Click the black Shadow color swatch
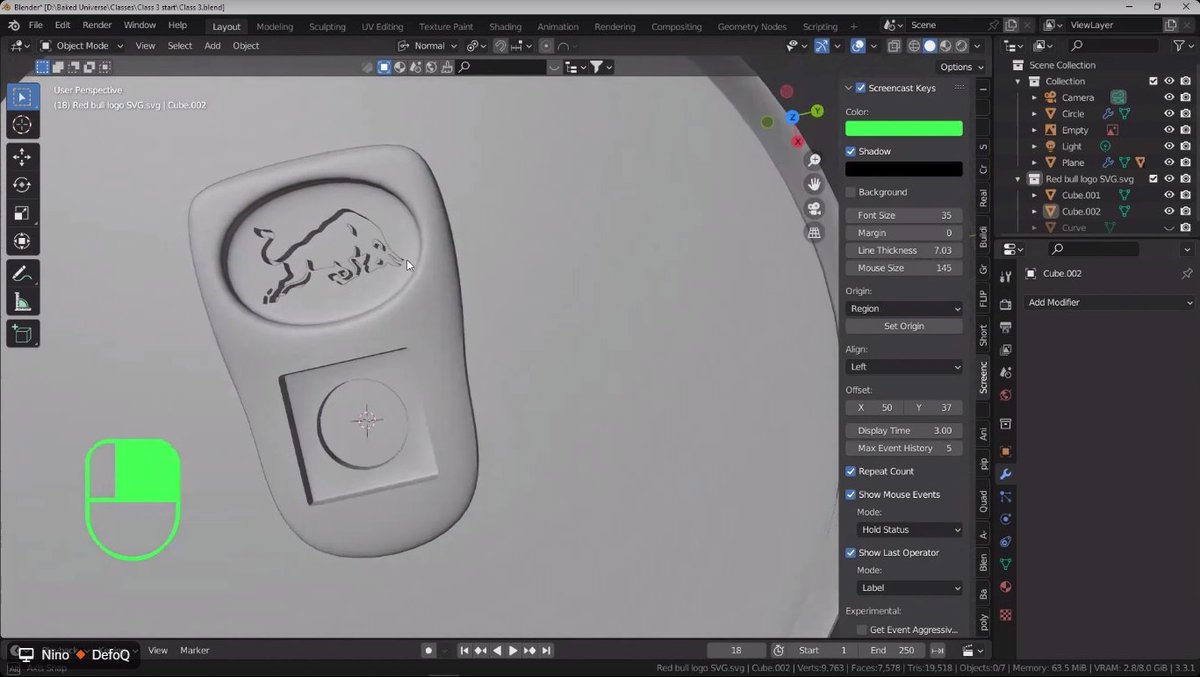1200x677 pixels. [x=904, y=169]
